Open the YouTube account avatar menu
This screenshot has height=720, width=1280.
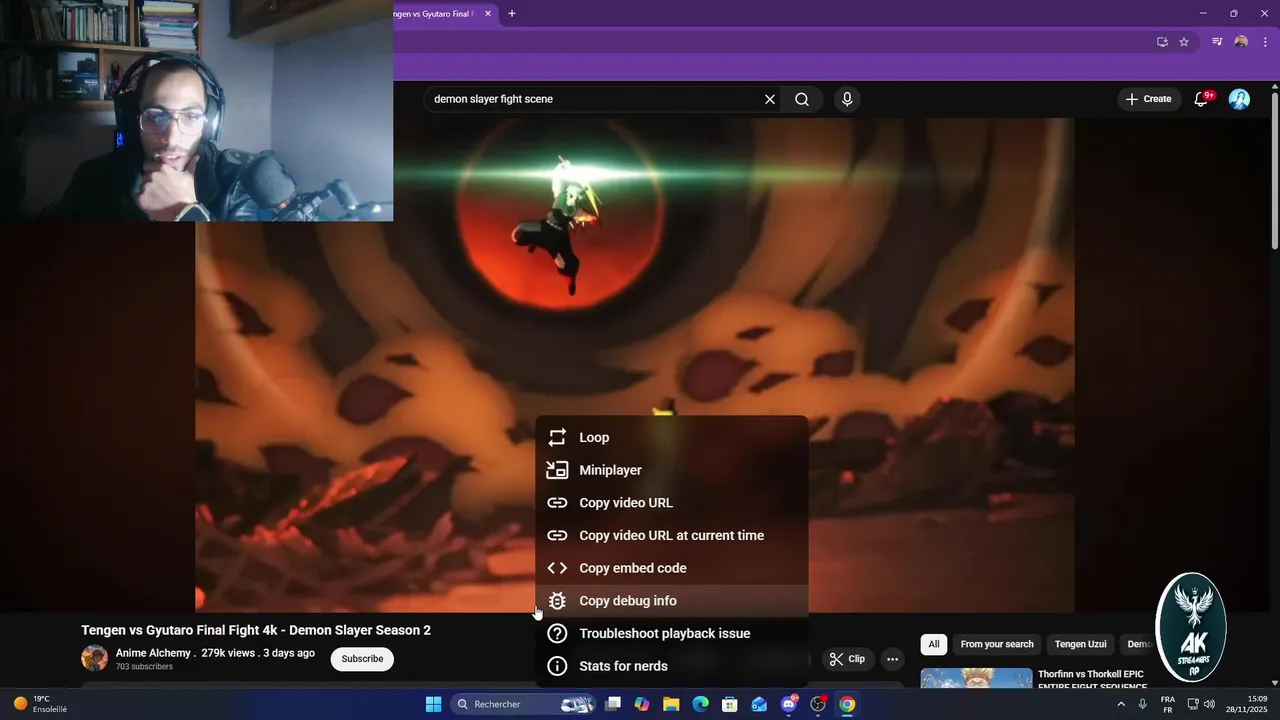click(x=1239, y=99)
